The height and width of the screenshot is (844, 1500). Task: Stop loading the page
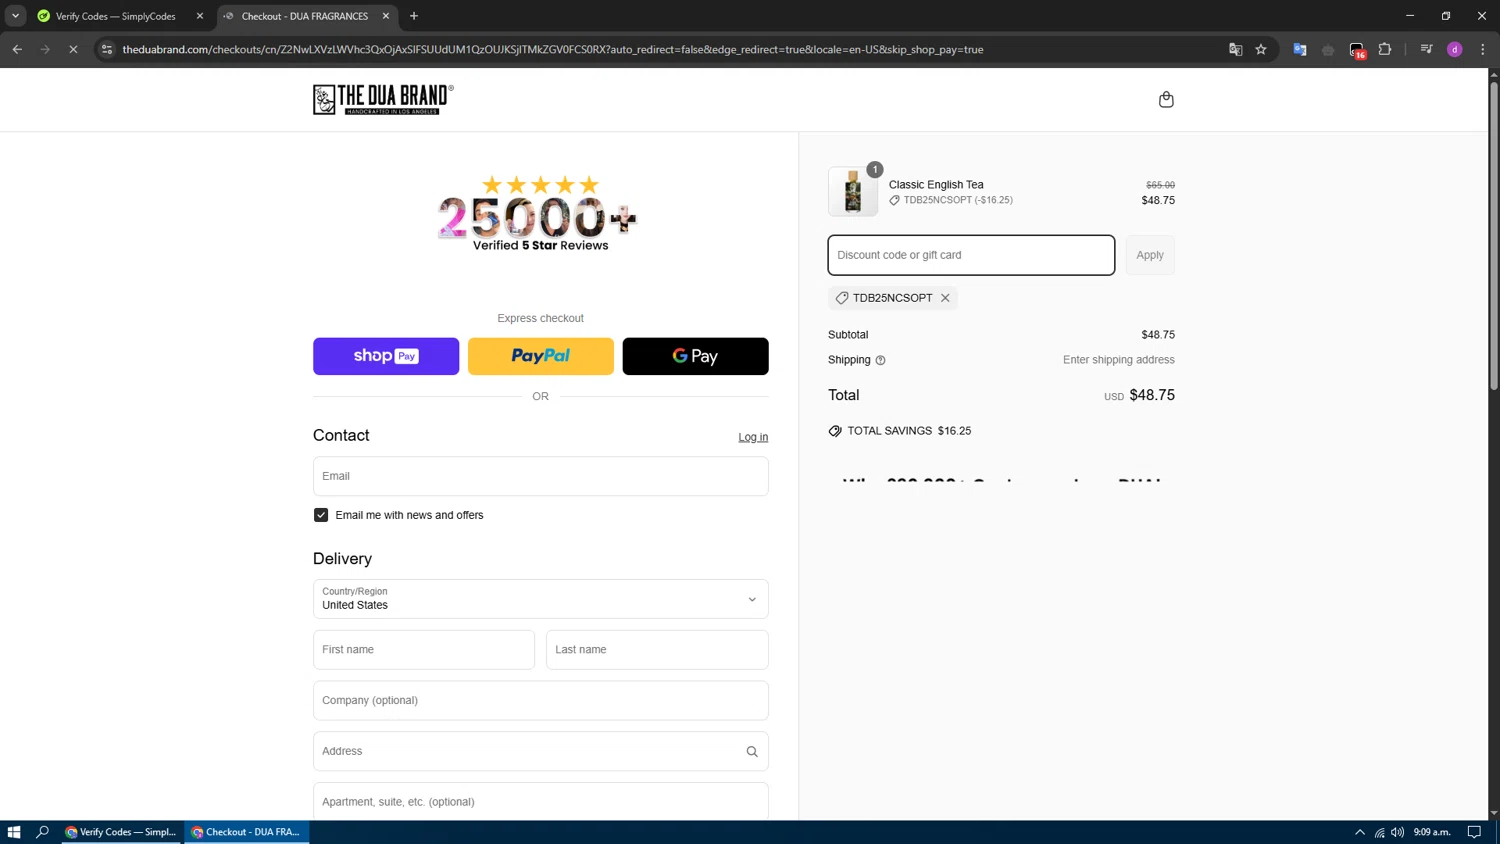pyautogui.click(x=73, y=49)
